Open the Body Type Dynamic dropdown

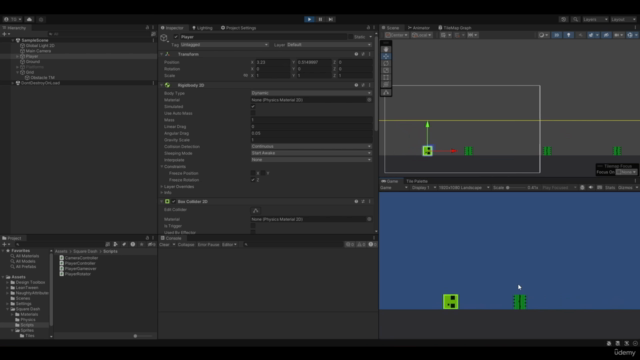311,93
